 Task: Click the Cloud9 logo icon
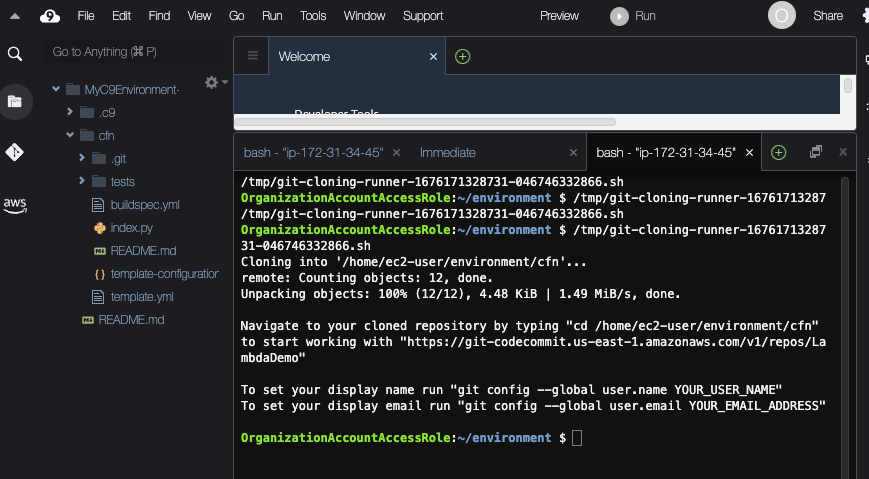(x=50, y=16)
